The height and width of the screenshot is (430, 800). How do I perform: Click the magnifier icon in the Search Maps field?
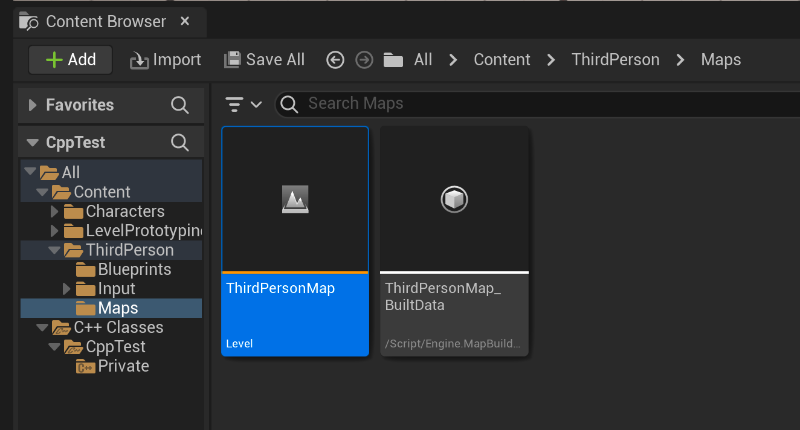pos(291,104)
